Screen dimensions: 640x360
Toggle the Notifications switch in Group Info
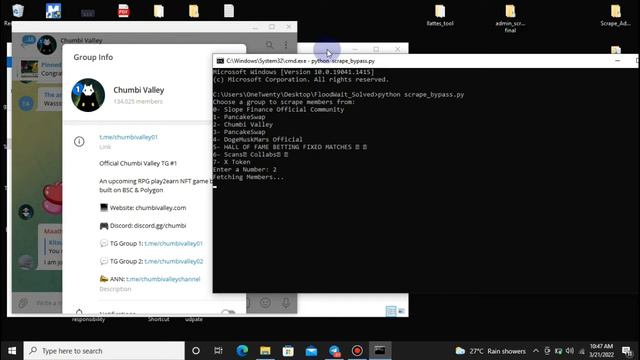[x=228, y=312]
